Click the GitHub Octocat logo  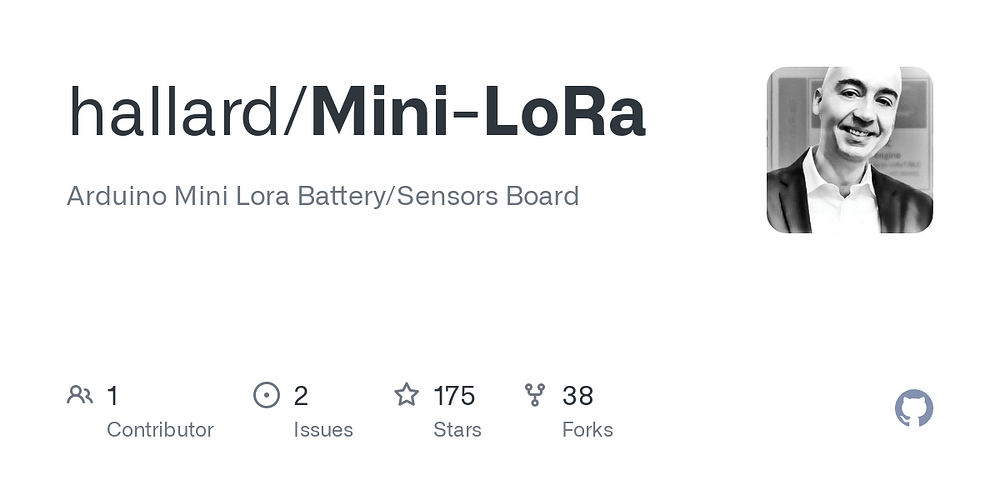(914, 408)
